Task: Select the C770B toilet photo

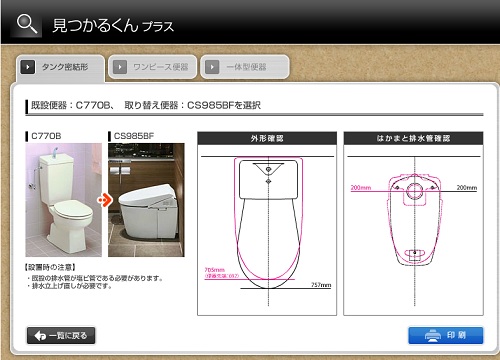Action: point(64,200)
